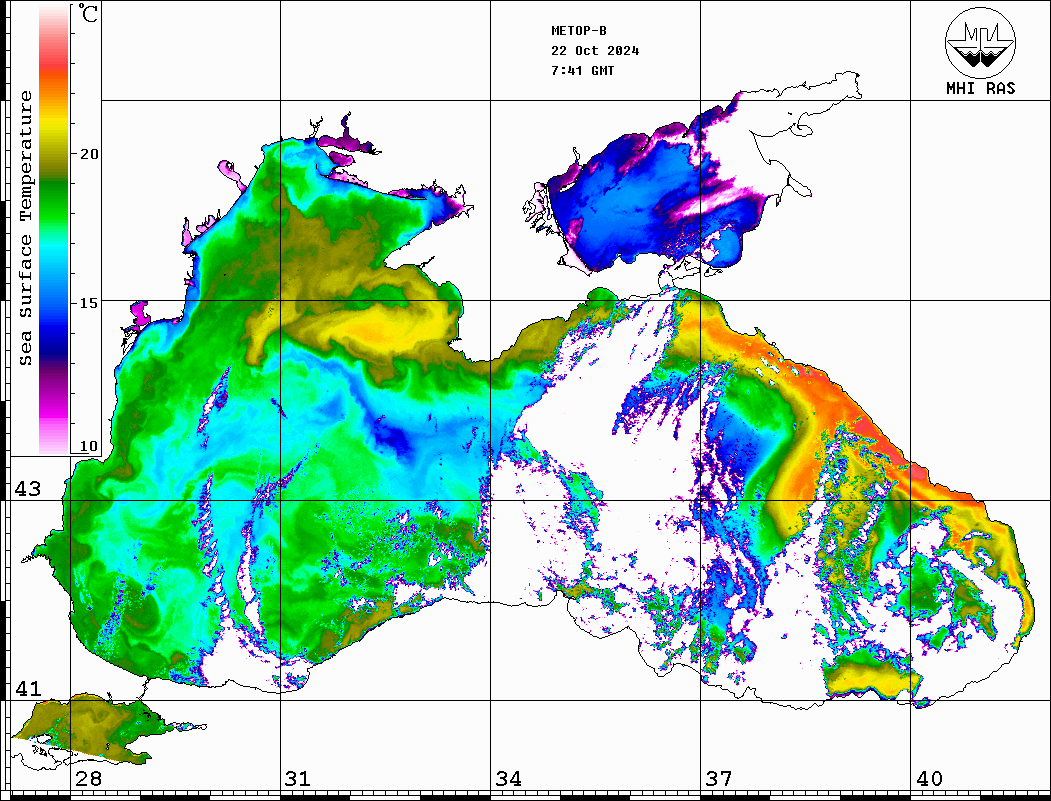The height and width of the screenshot is (801, 1051).
Task: Click the '10' mark on temperature scale
Action: pos(89,446)
